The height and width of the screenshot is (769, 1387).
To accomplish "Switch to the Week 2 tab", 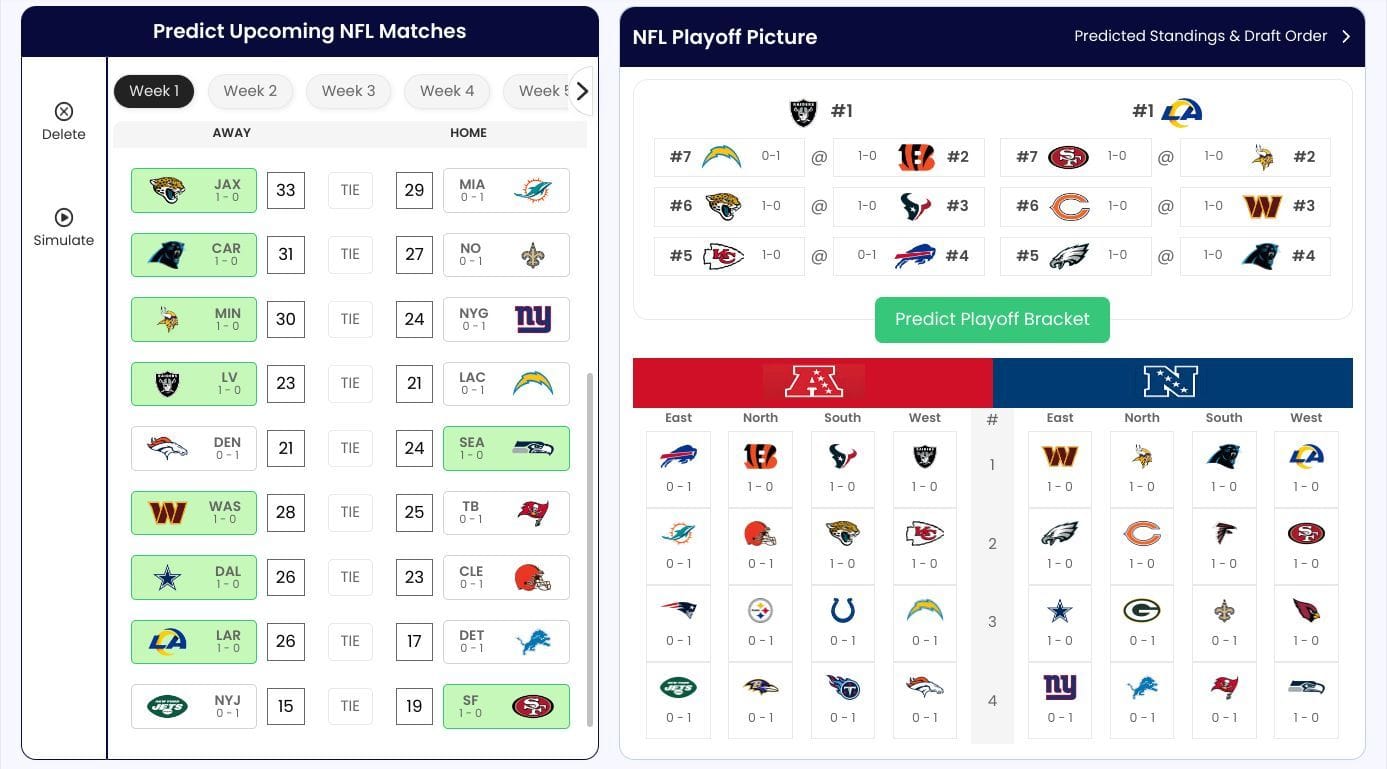I will (250, 91).
